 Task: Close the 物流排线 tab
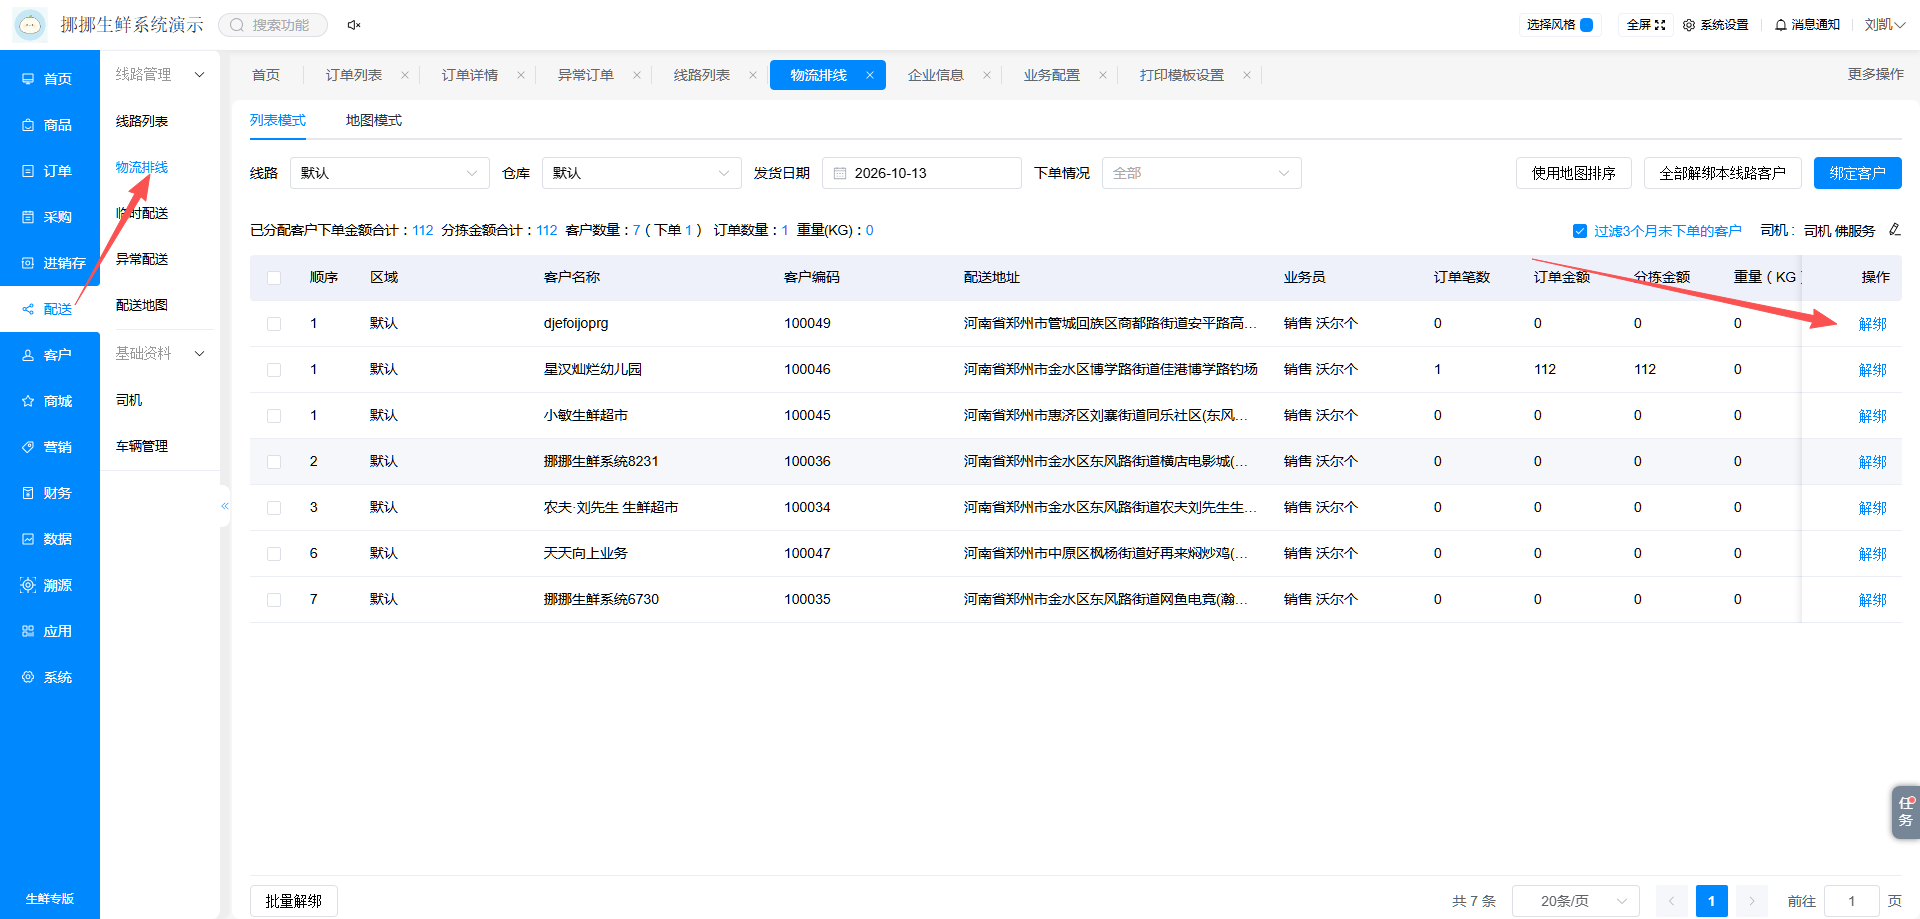[x=870, y=75]
